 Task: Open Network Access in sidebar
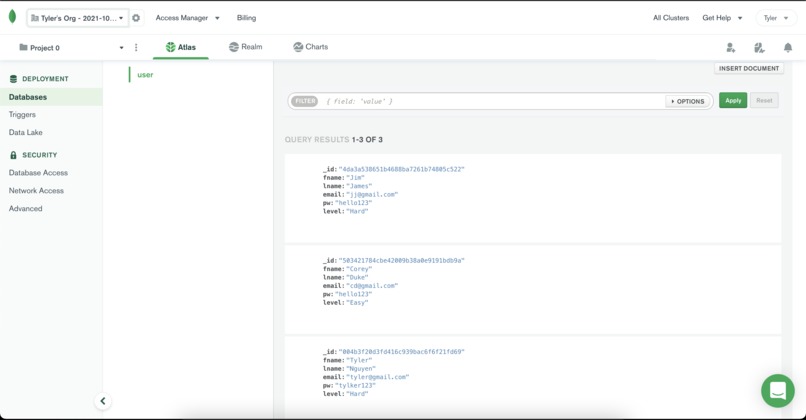pyautogui.click(x=36, y=191)
